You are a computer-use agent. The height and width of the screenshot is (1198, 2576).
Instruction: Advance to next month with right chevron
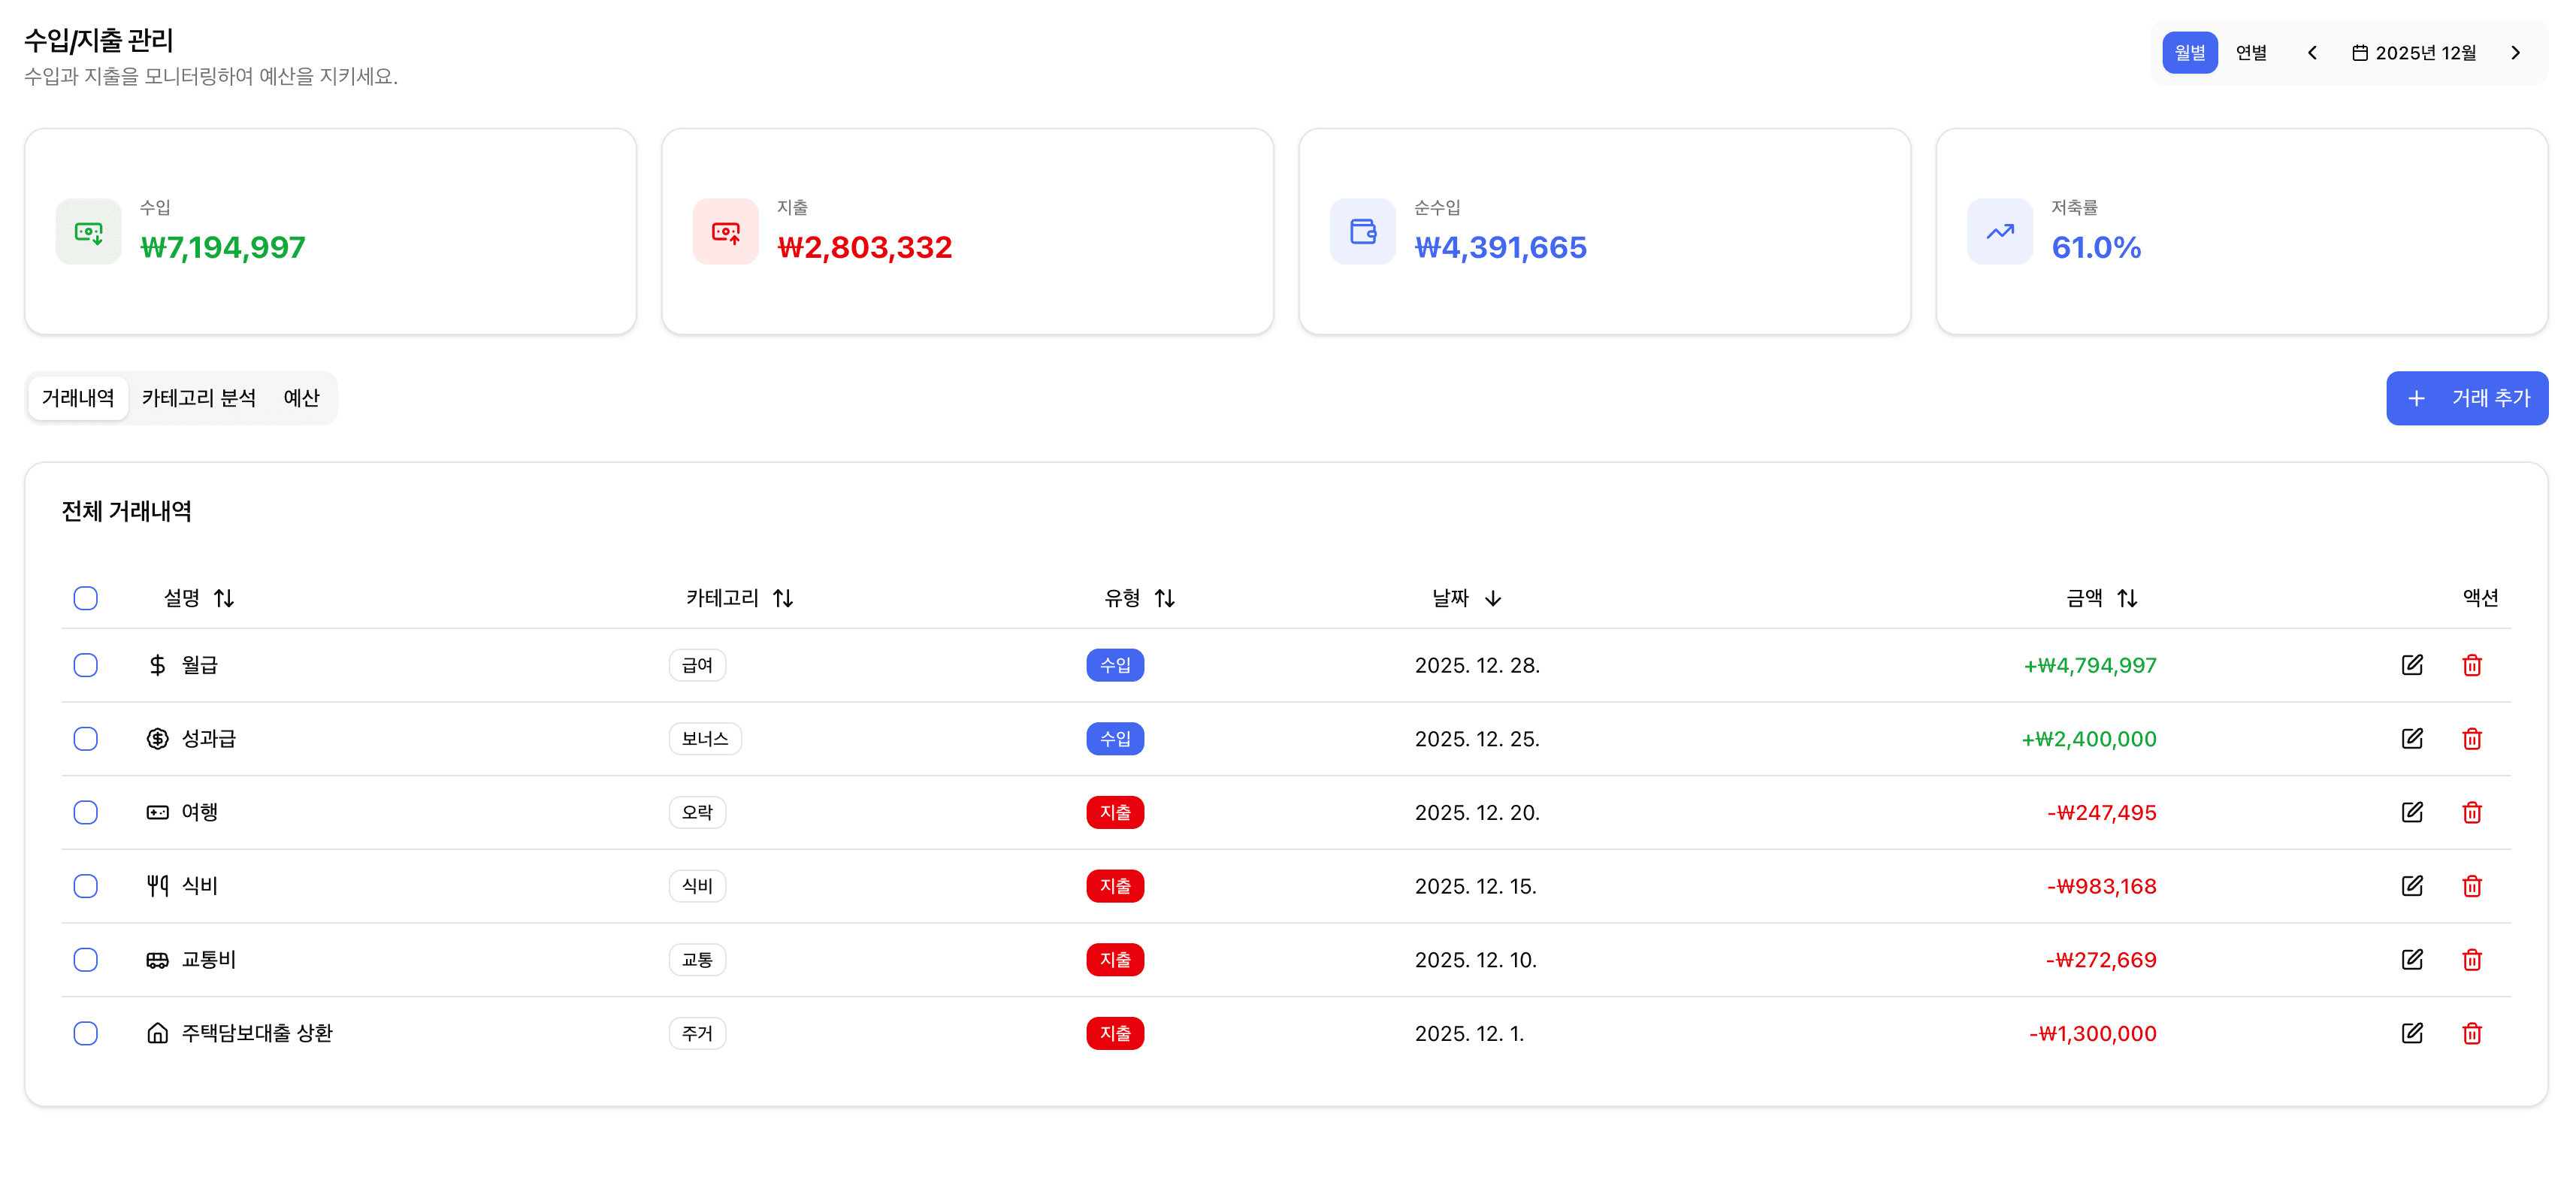click(x=2515, y=53)
